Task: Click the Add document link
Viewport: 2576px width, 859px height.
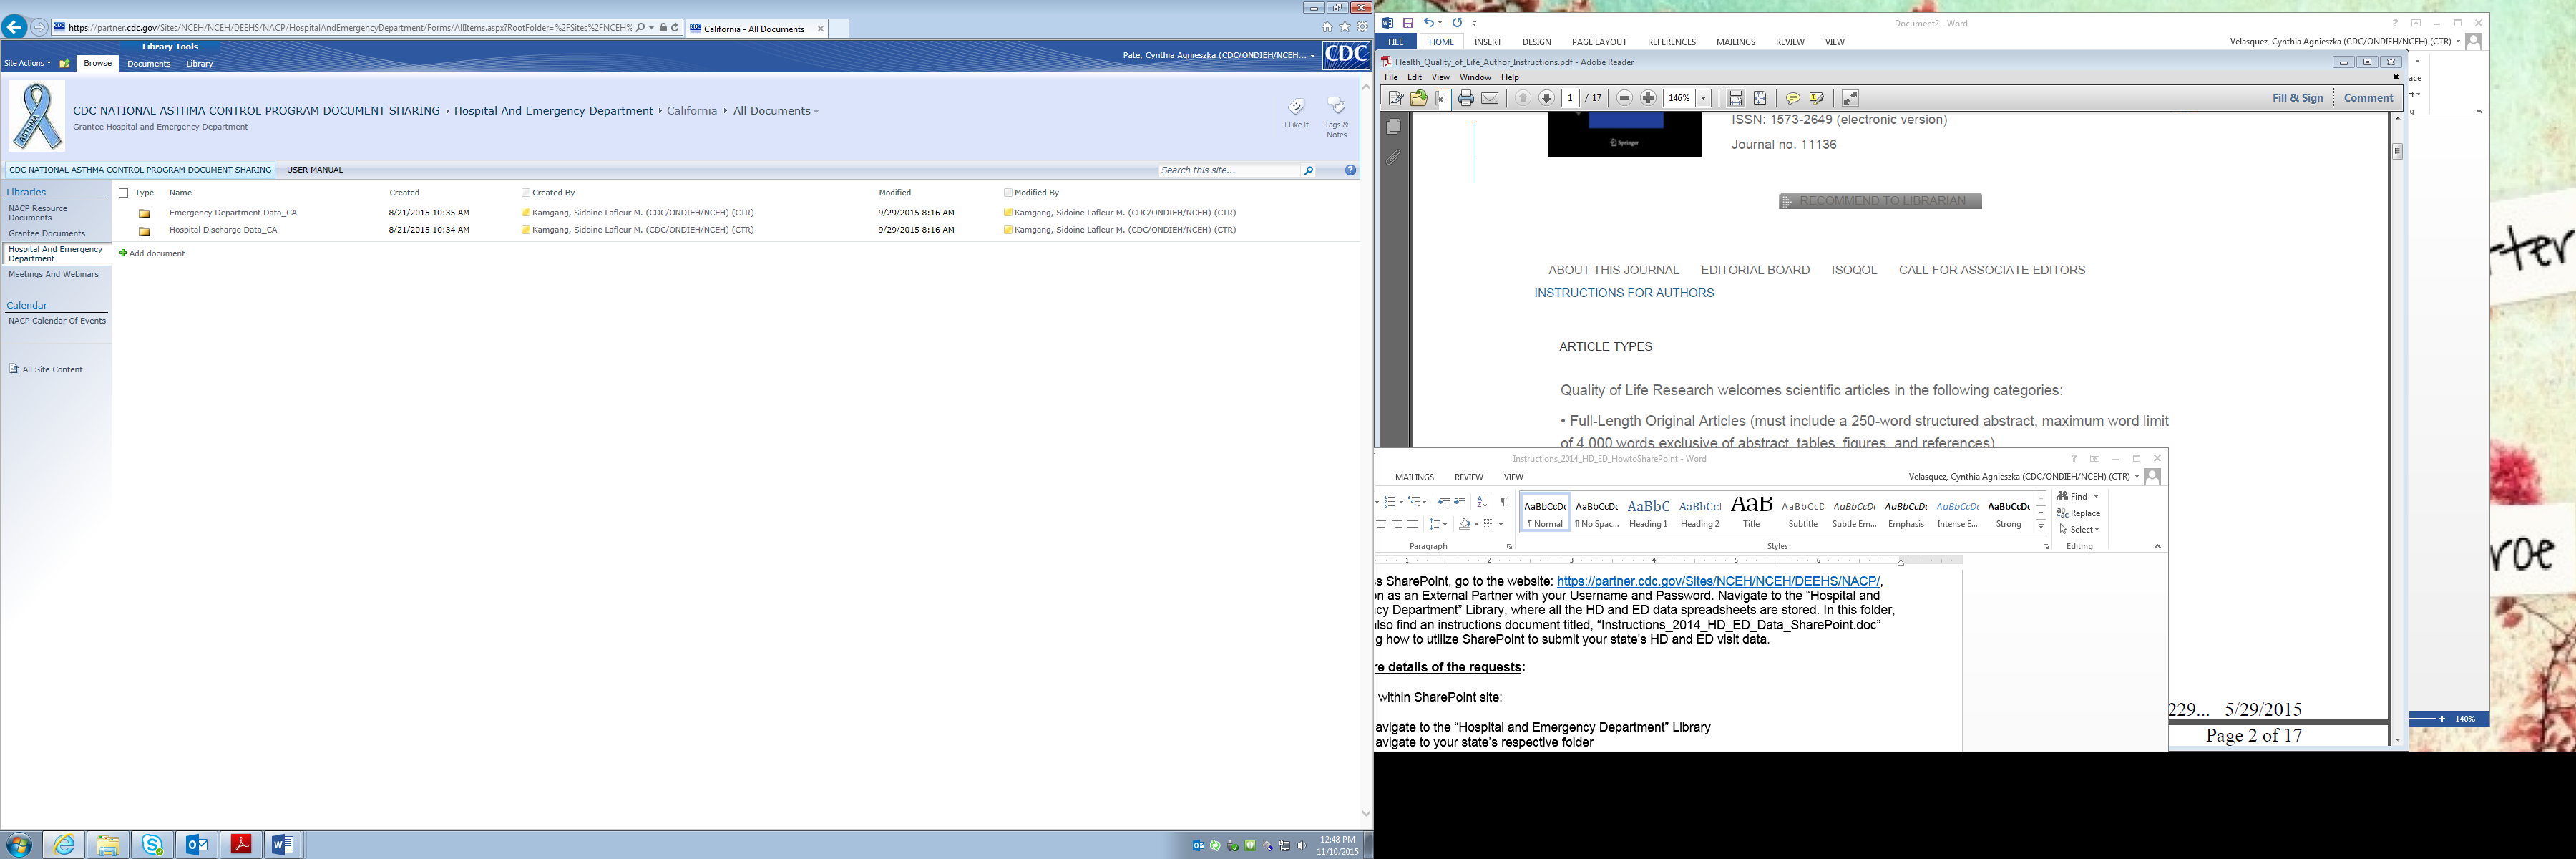Action: (x=156, y=254)
